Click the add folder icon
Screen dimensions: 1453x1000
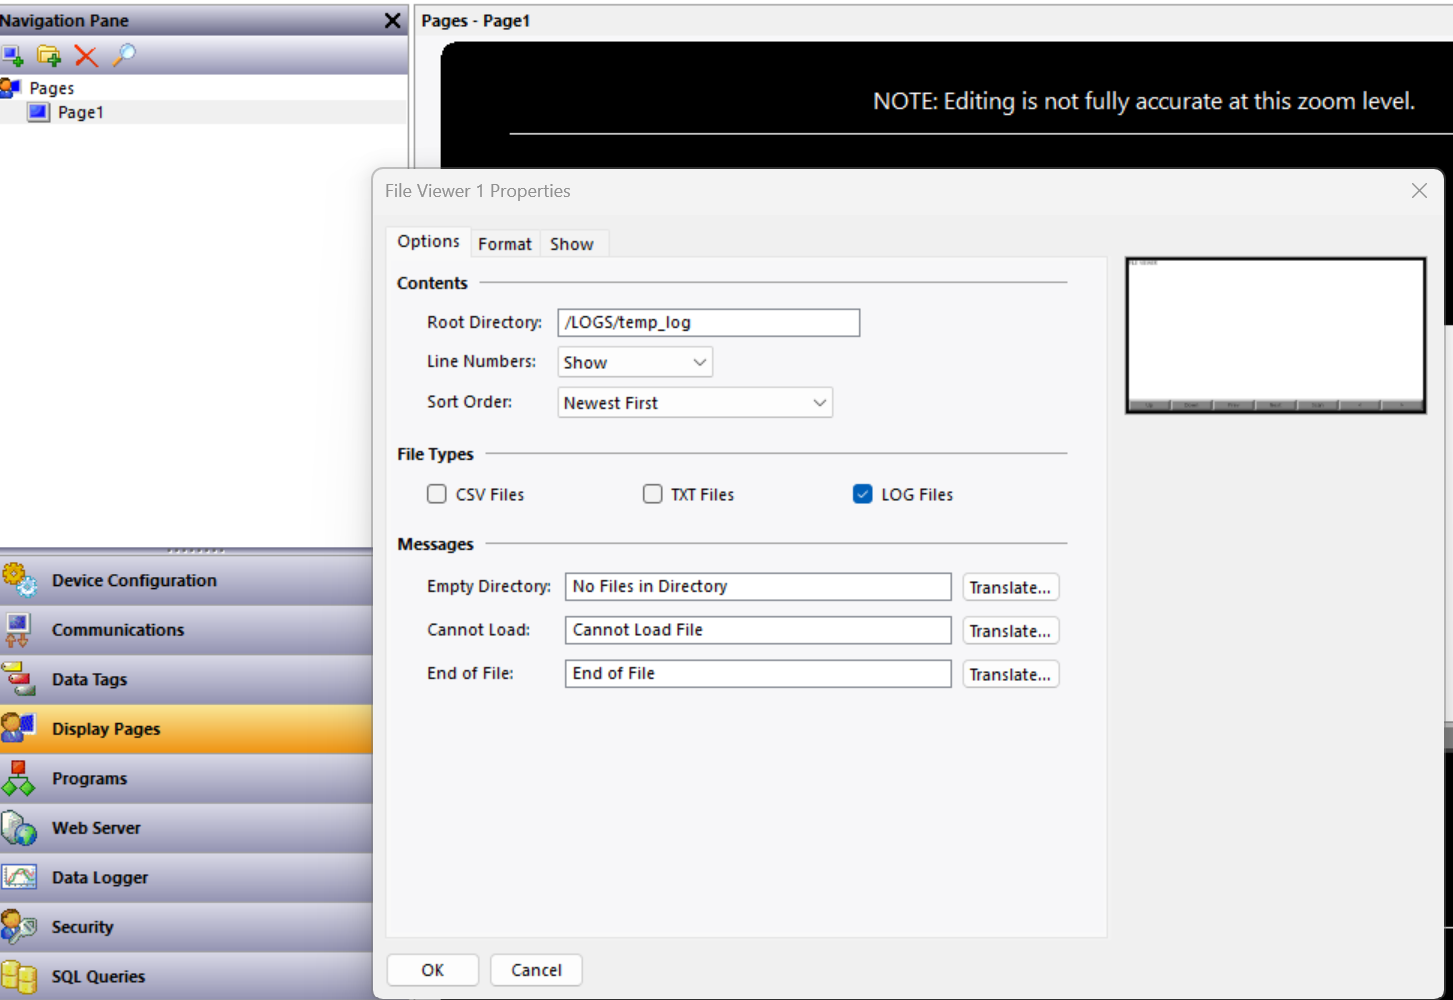pos(49,55)
